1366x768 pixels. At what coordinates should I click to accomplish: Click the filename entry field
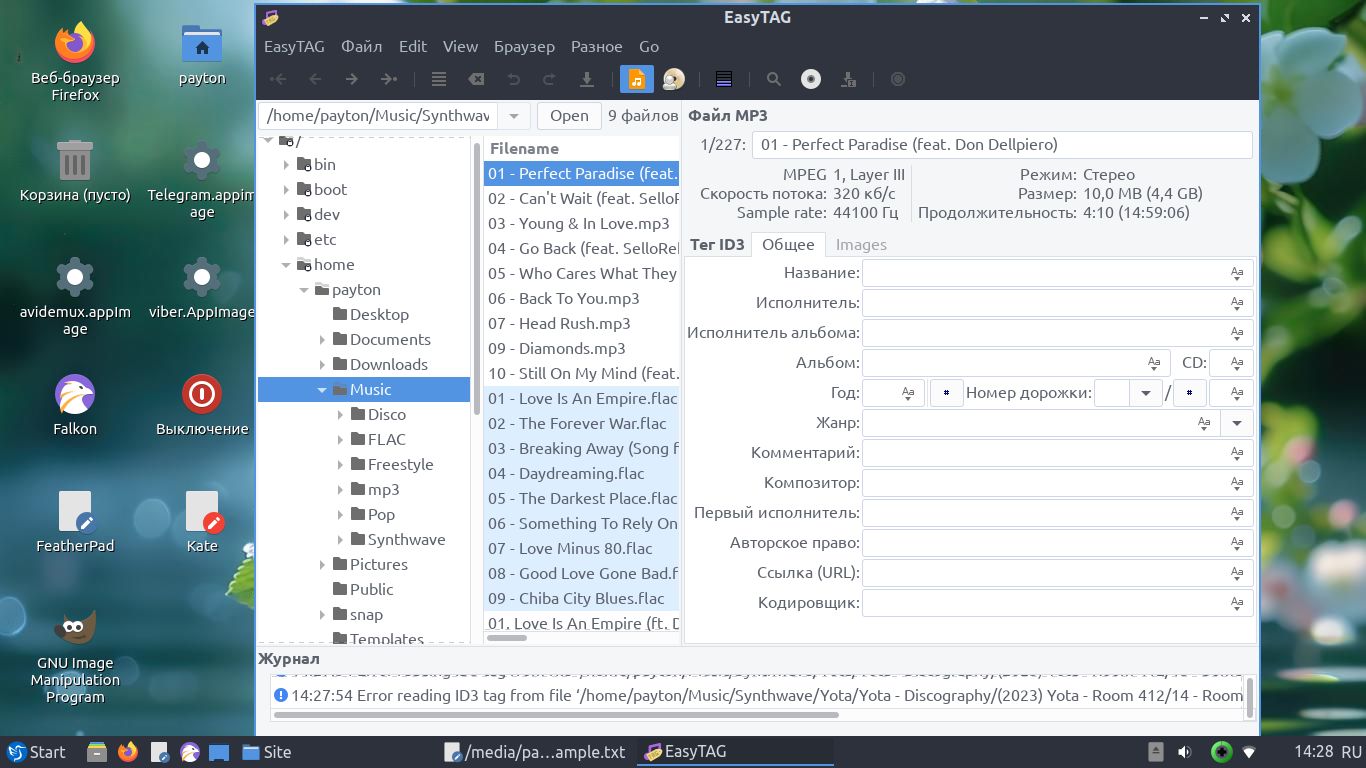click(1002, 145)
